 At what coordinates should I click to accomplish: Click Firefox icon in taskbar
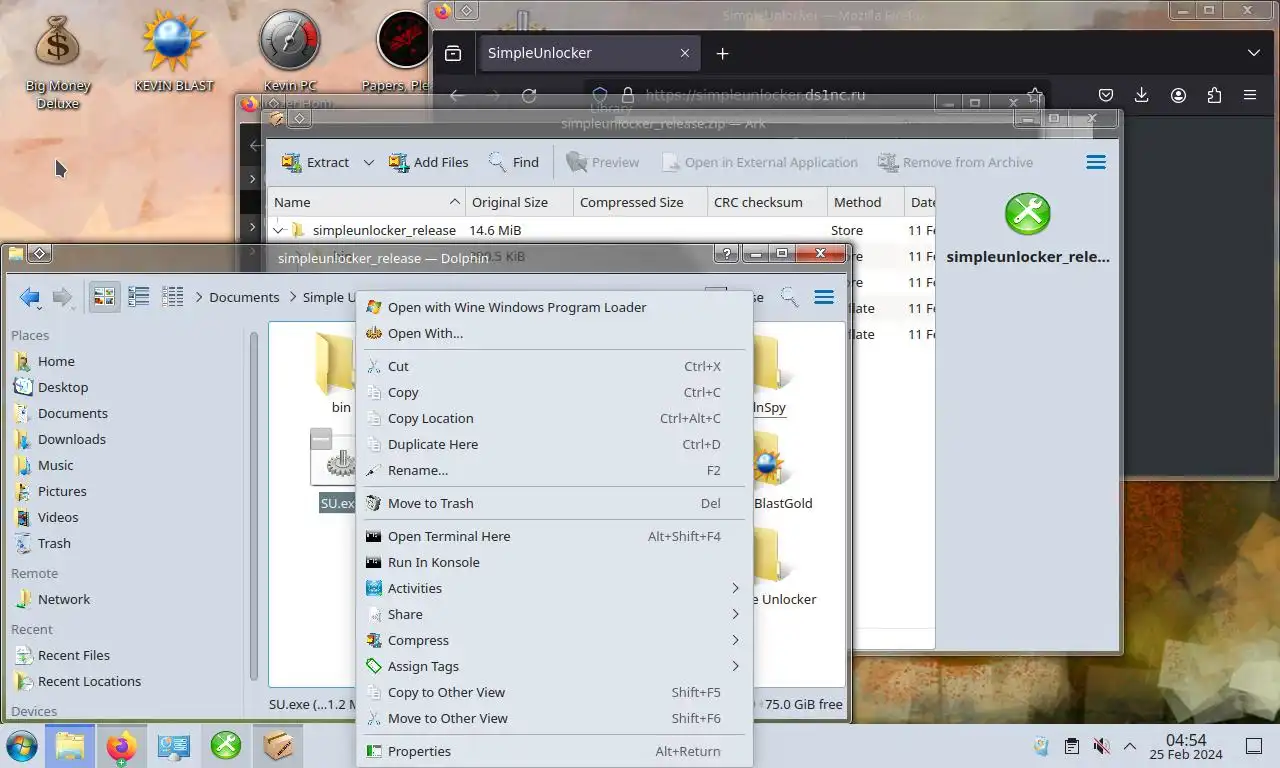121,746
